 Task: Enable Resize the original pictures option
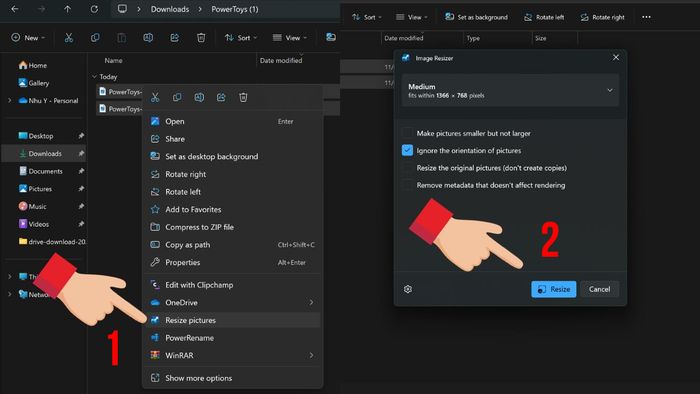(x=407, y=168)
